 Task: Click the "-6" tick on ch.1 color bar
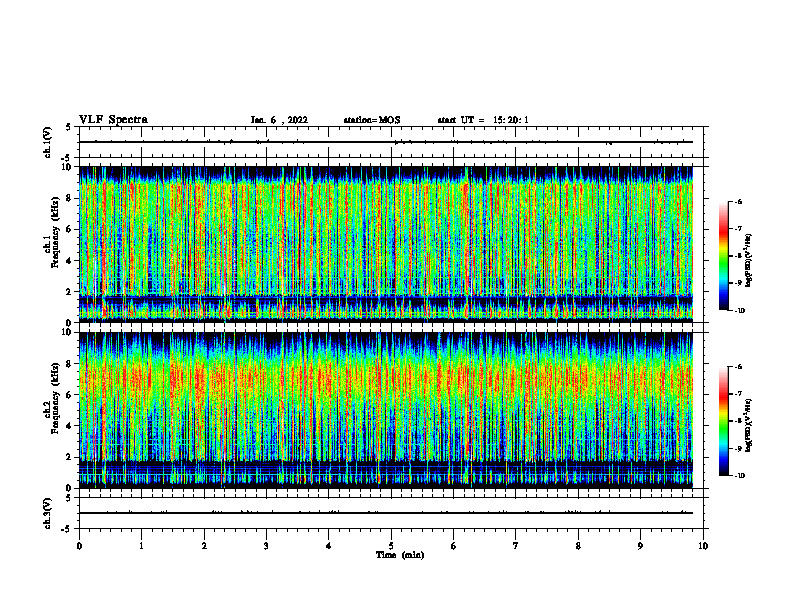[x=738, y=201]
